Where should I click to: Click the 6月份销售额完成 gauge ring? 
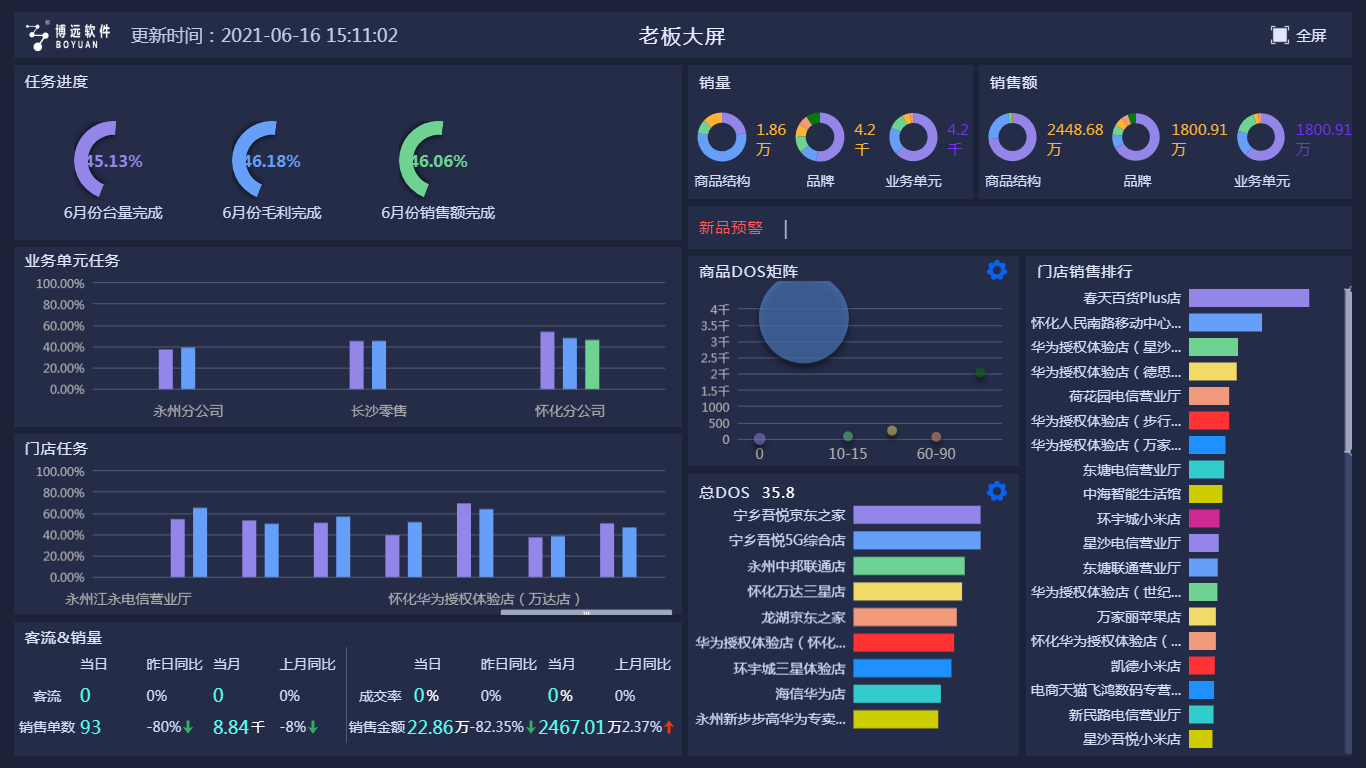(x=421, y=160)
